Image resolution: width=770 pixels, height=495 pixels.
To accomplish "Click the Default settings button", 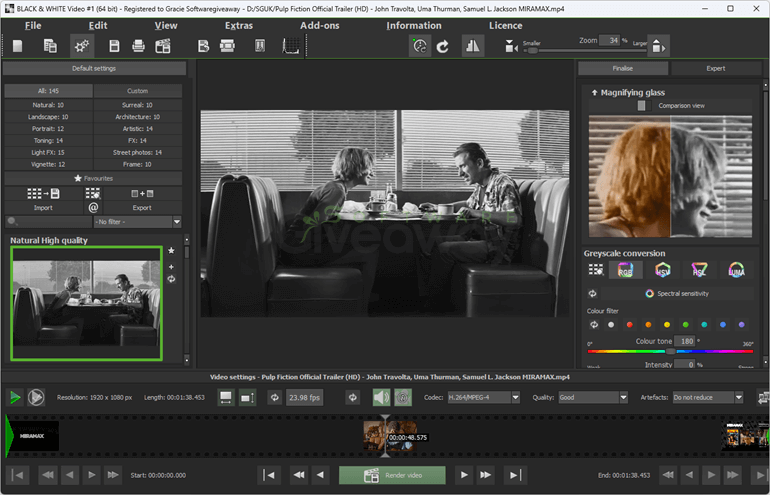I will coord(94,68).
